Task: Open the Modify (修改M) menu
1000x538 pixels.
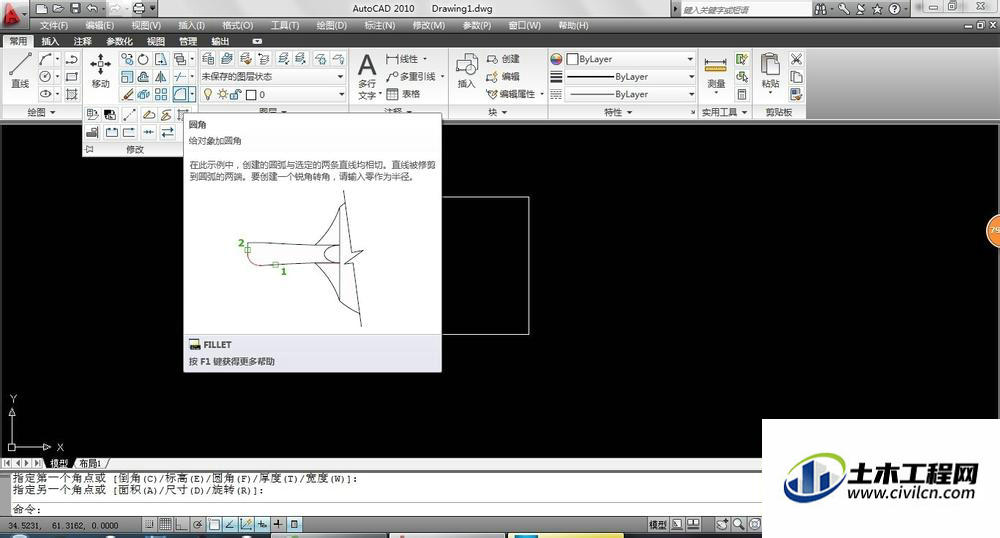Action: pyautogui.click(x=429, y=25)
